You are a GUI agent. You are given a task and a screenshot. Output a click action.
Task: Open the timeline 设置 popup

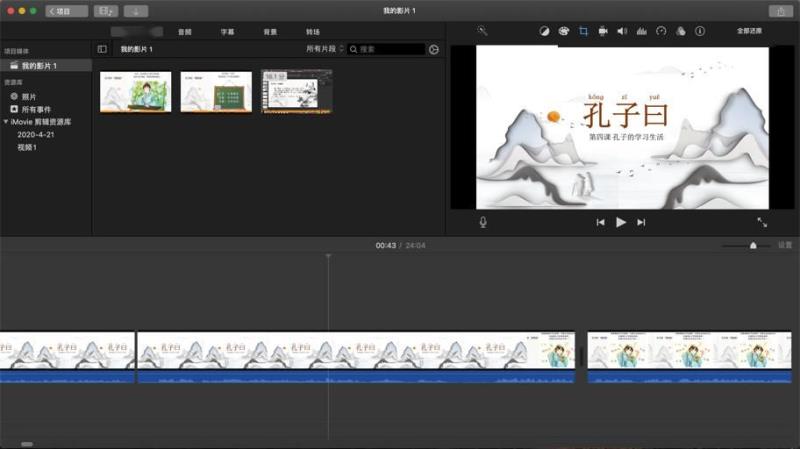click(785, 245)
